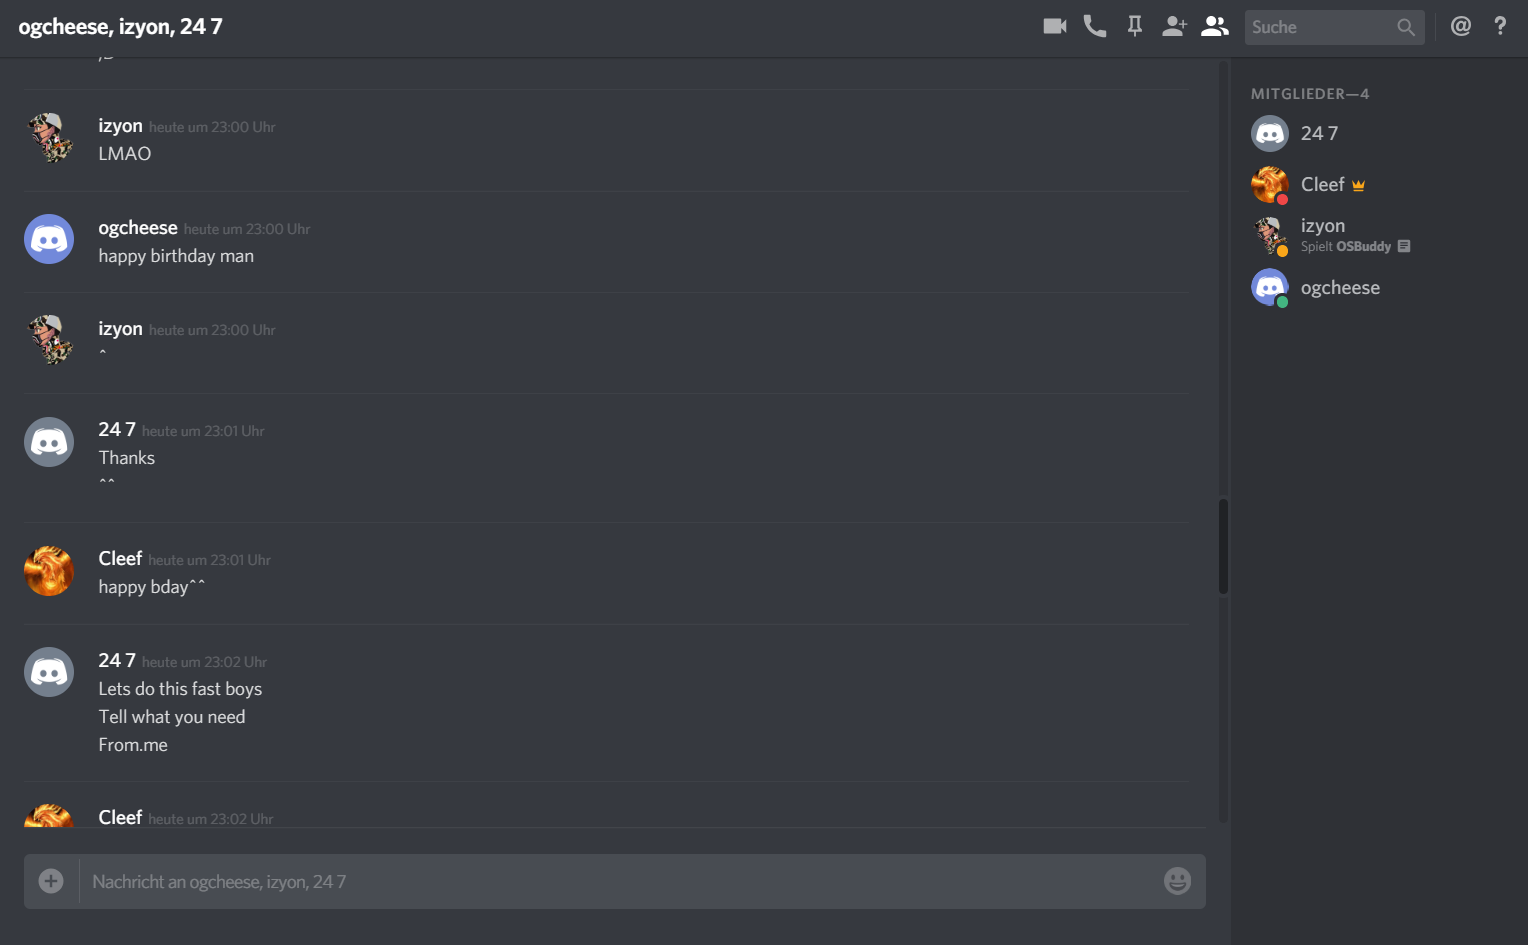The width and height of the screenshot is (1528, 945).
Task: Open the emoji picker
Action: pos(1177,881)
